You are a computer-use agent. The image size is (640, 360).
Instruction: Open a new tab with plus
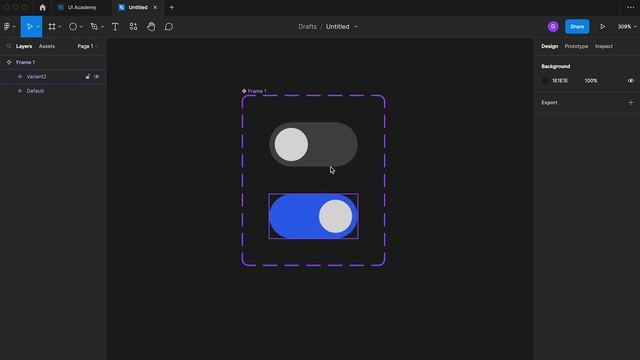171,7
